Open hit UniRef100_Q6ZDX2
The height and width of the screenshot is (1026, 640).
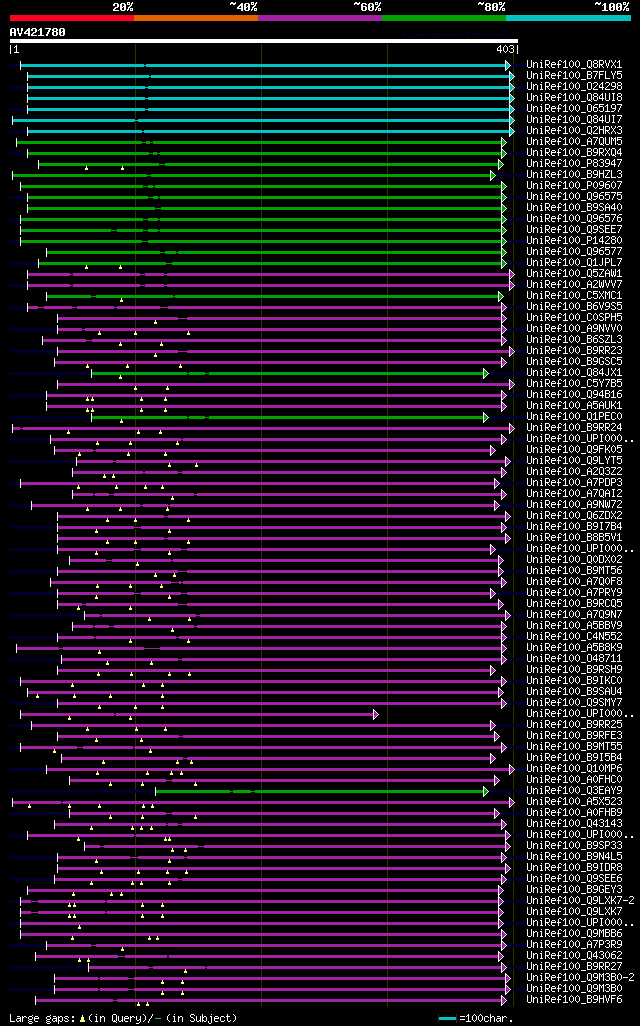pos(574,516)
